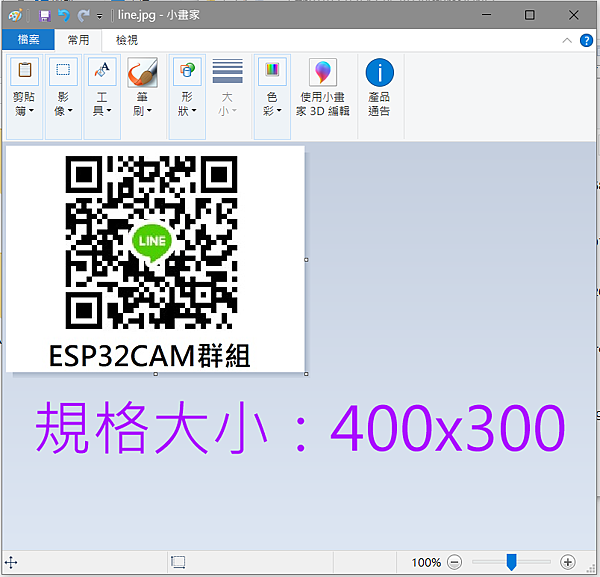Open the 檔案 file menu
The image size is (600, 577).
pos(28,39)
